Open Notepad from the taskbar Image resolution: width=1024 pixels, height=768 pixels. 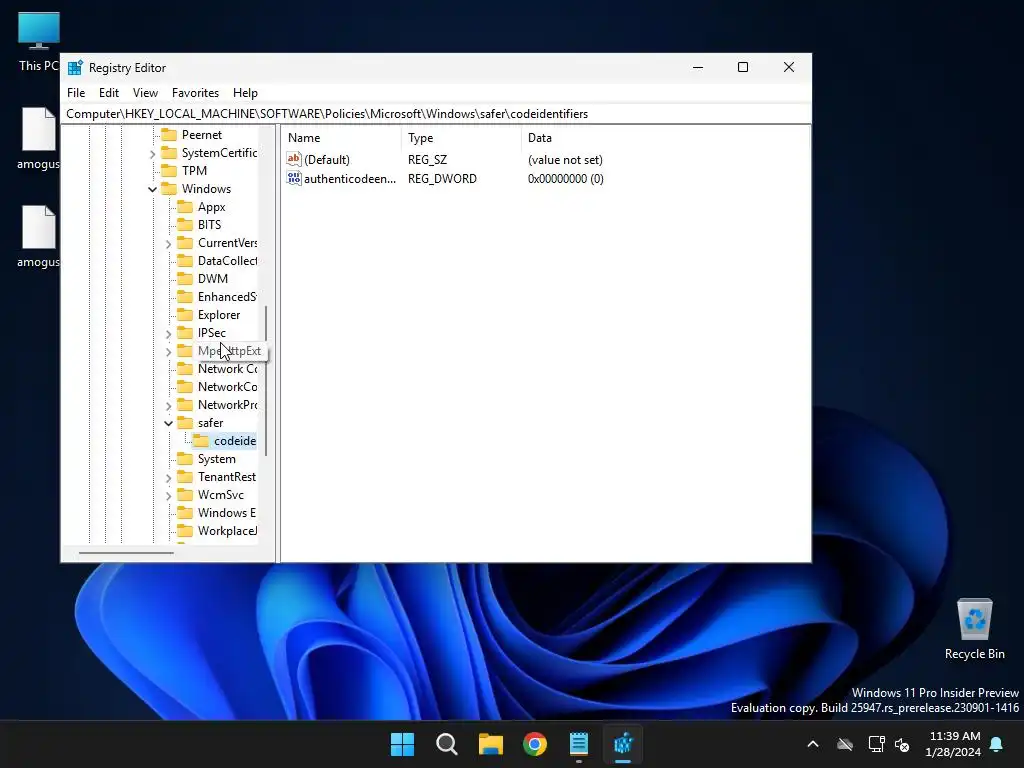click(x=579, y=744)
